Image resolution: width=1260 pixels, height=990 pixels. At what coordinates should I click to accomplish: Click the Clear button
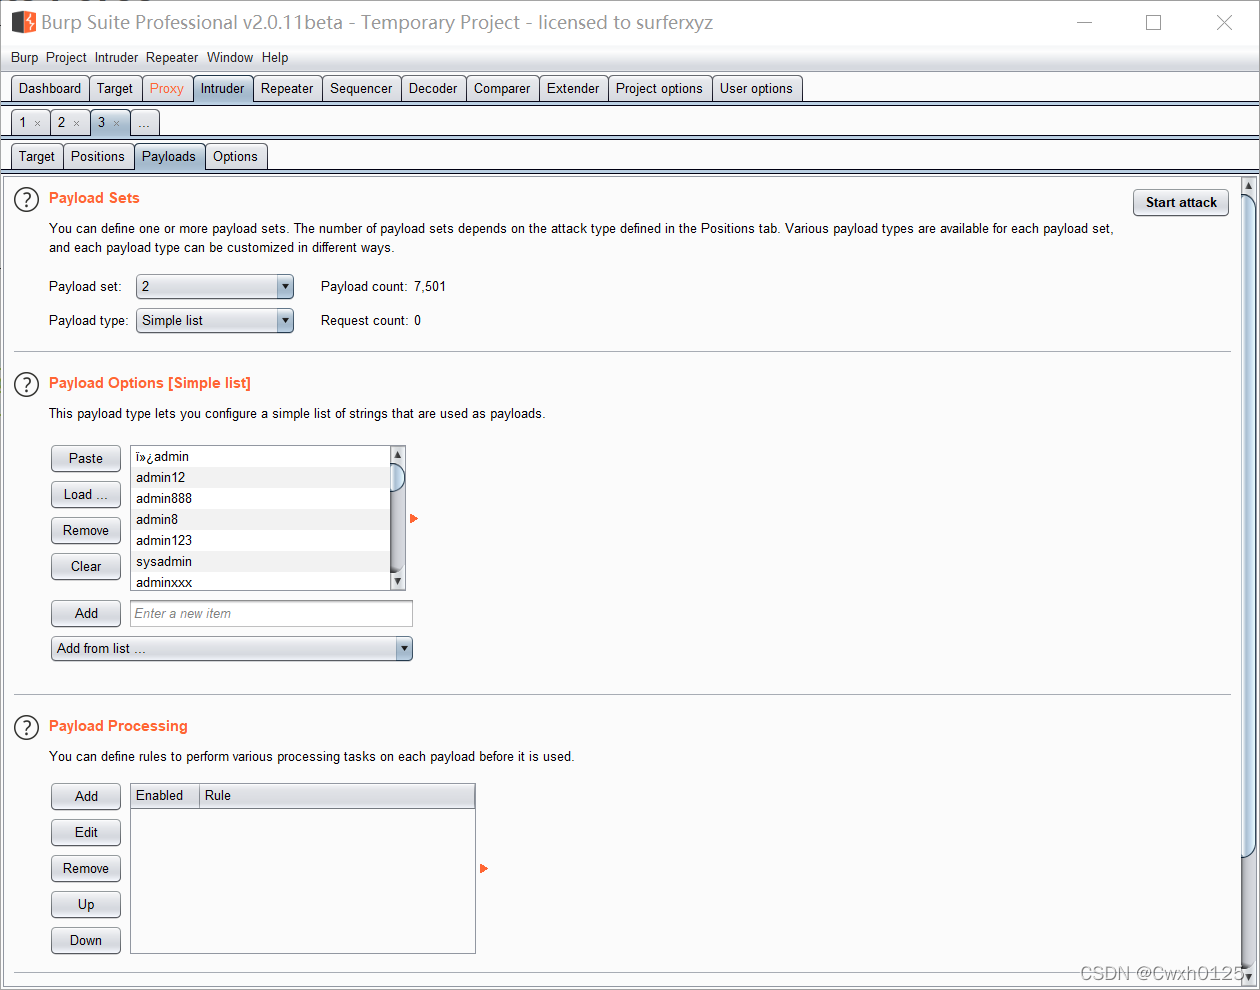(86, 567)
